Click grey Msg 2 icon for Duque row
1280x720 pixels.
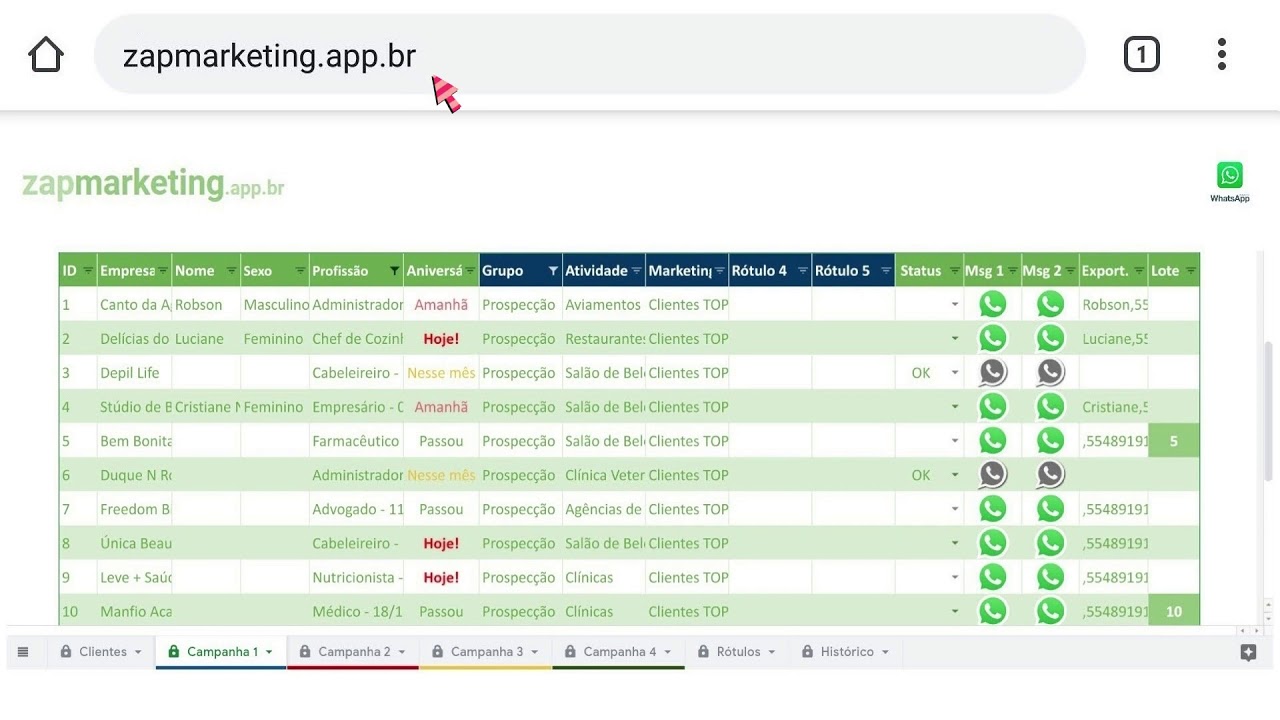tap(1050, 474)
